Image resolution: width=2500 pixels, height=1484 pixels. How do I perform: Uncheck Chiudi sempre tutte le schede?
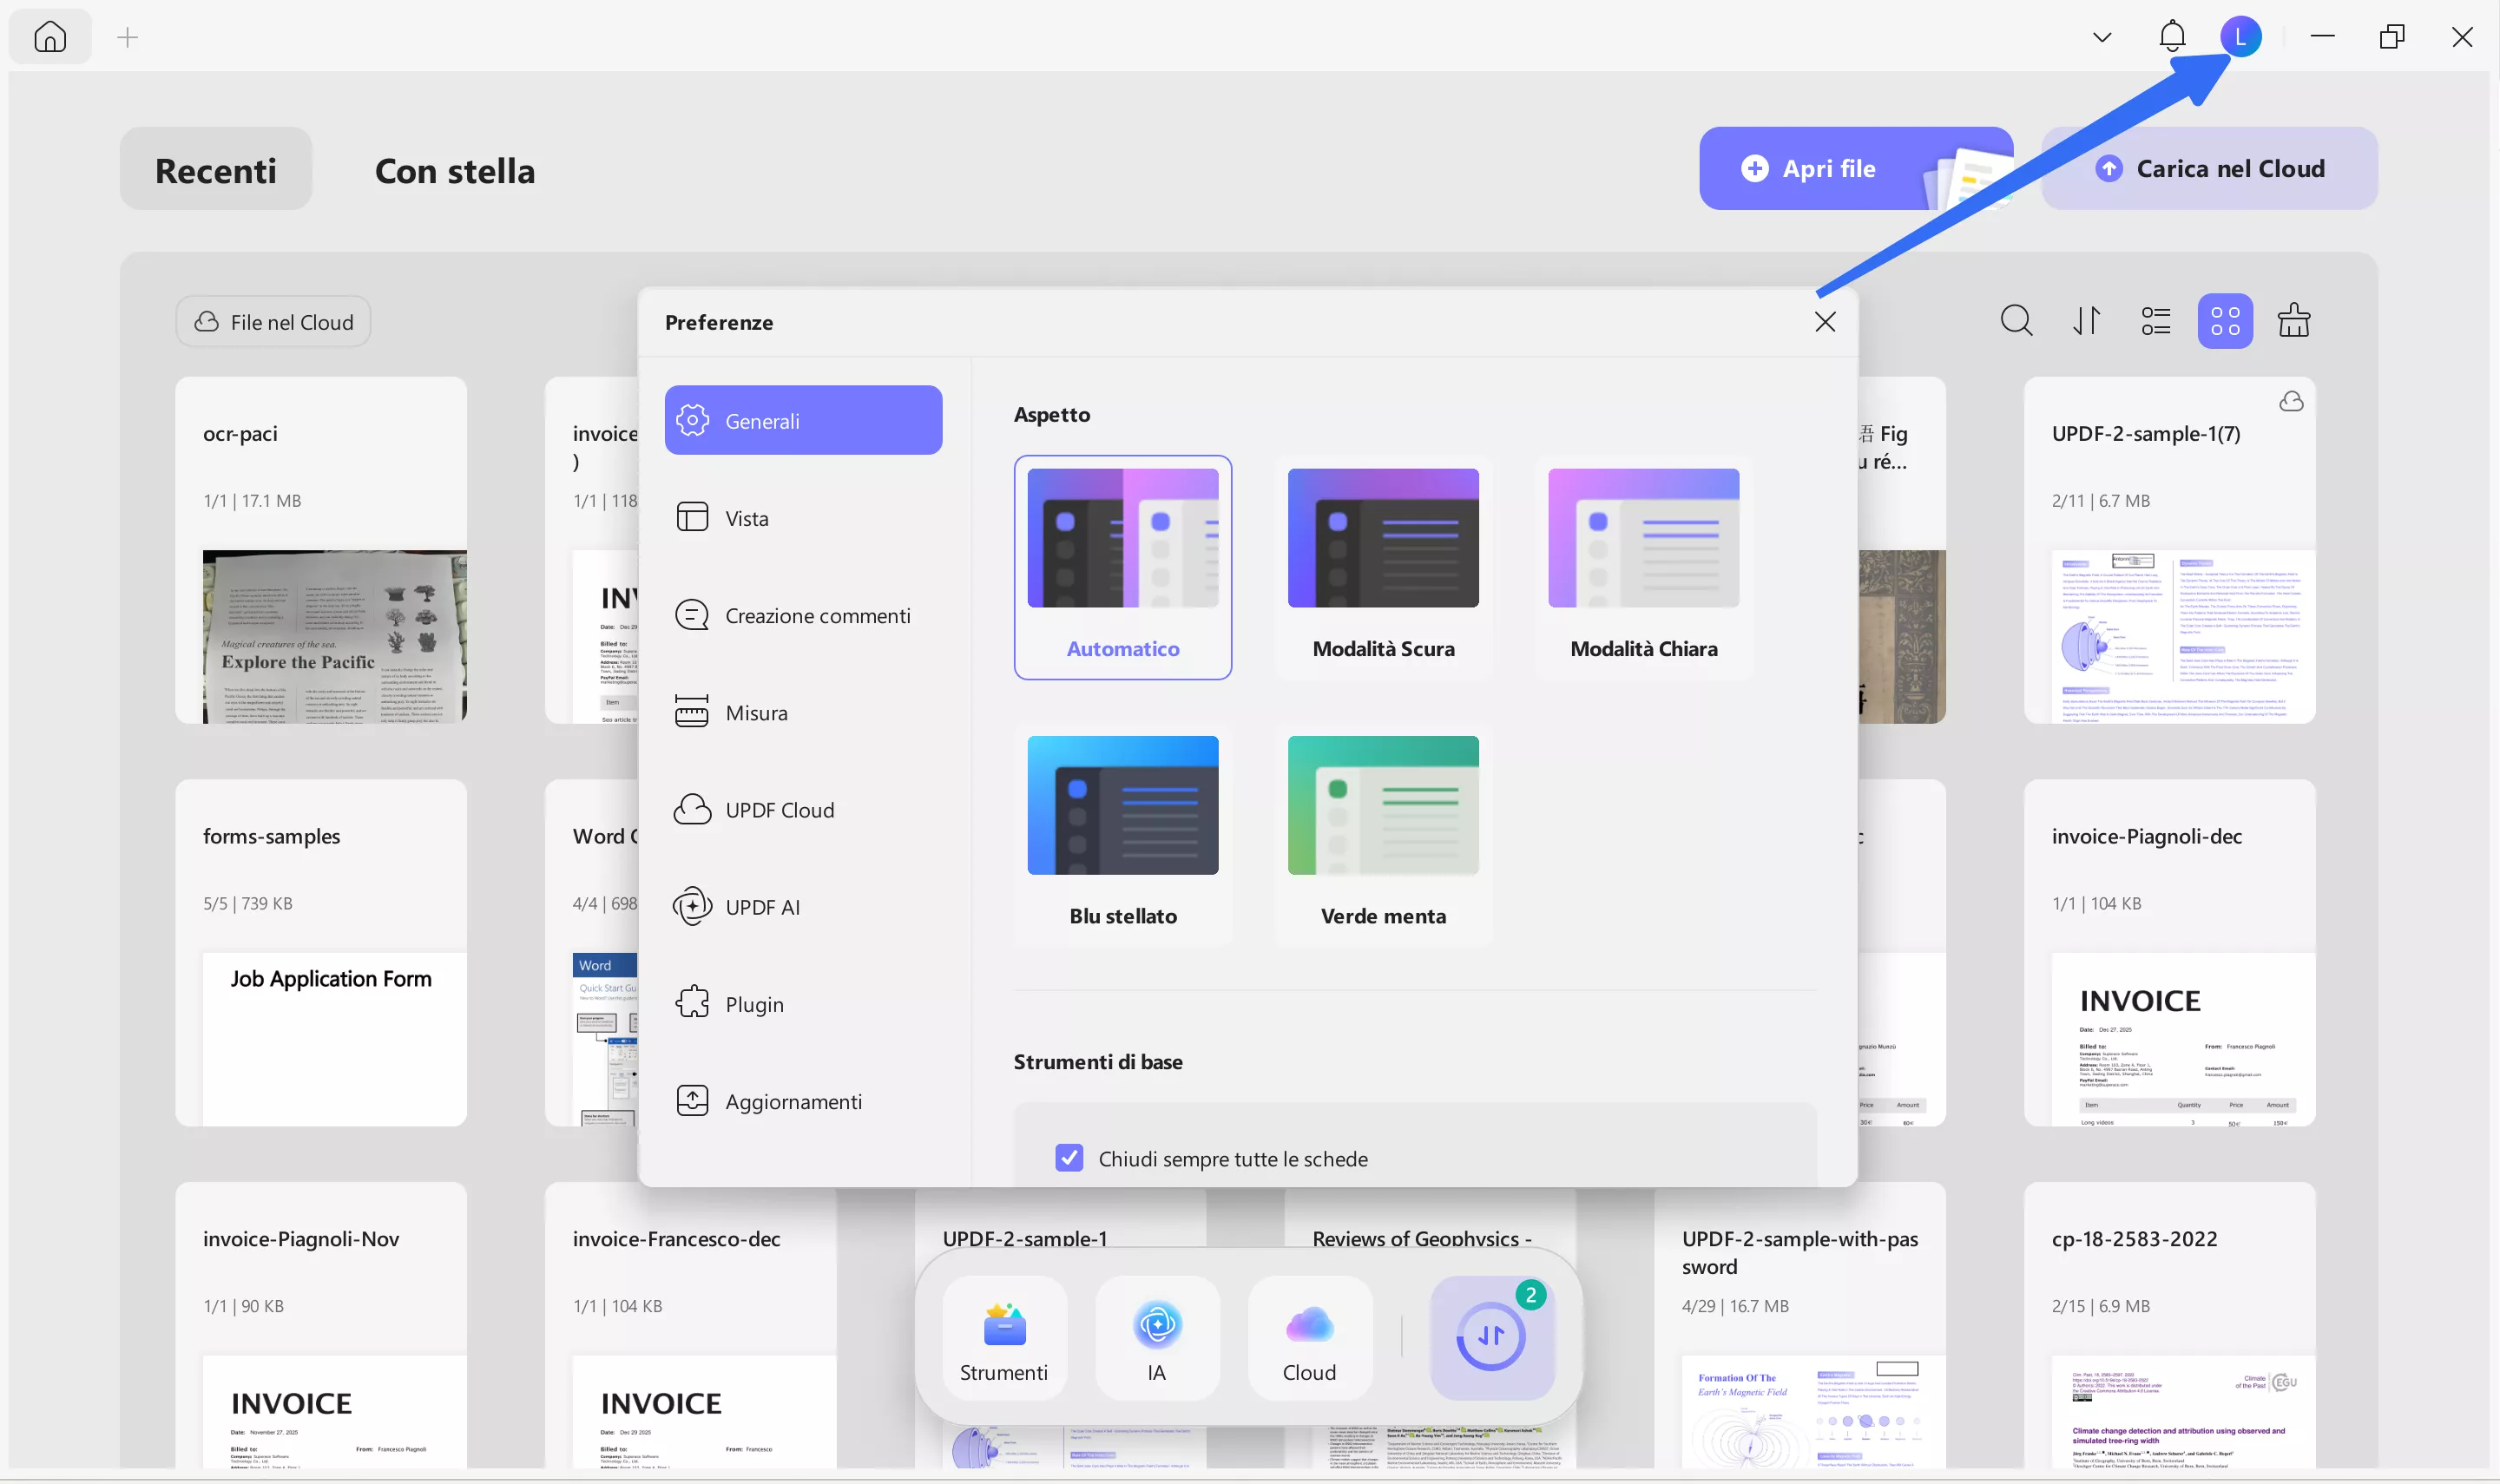tap(1069, 1158)
